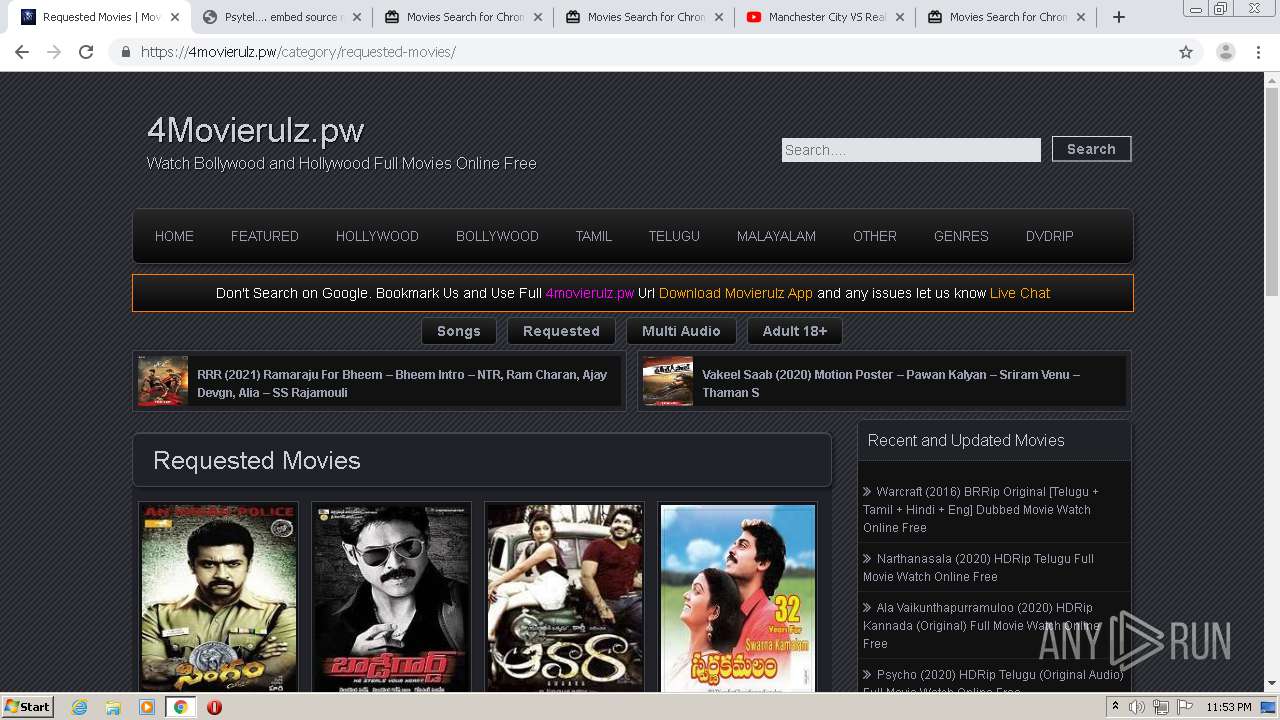Viewport: 1280px width, 720px height.
Task: Open the Bodyguard movie poster
Action: point(392,598)
